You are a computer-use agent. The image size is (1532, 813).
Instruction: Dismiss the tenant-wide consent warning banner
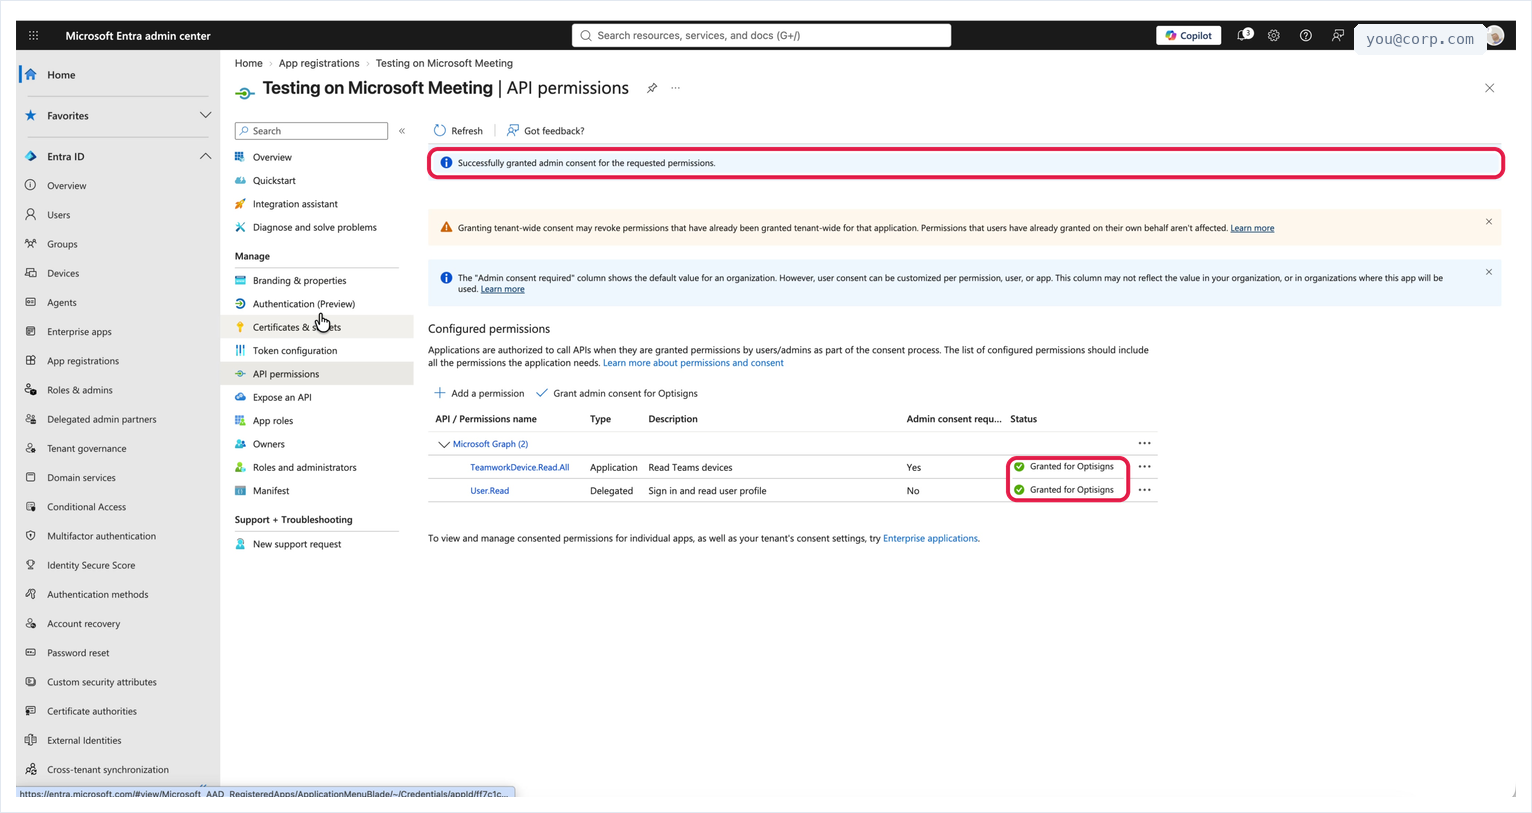(1489, 222)
